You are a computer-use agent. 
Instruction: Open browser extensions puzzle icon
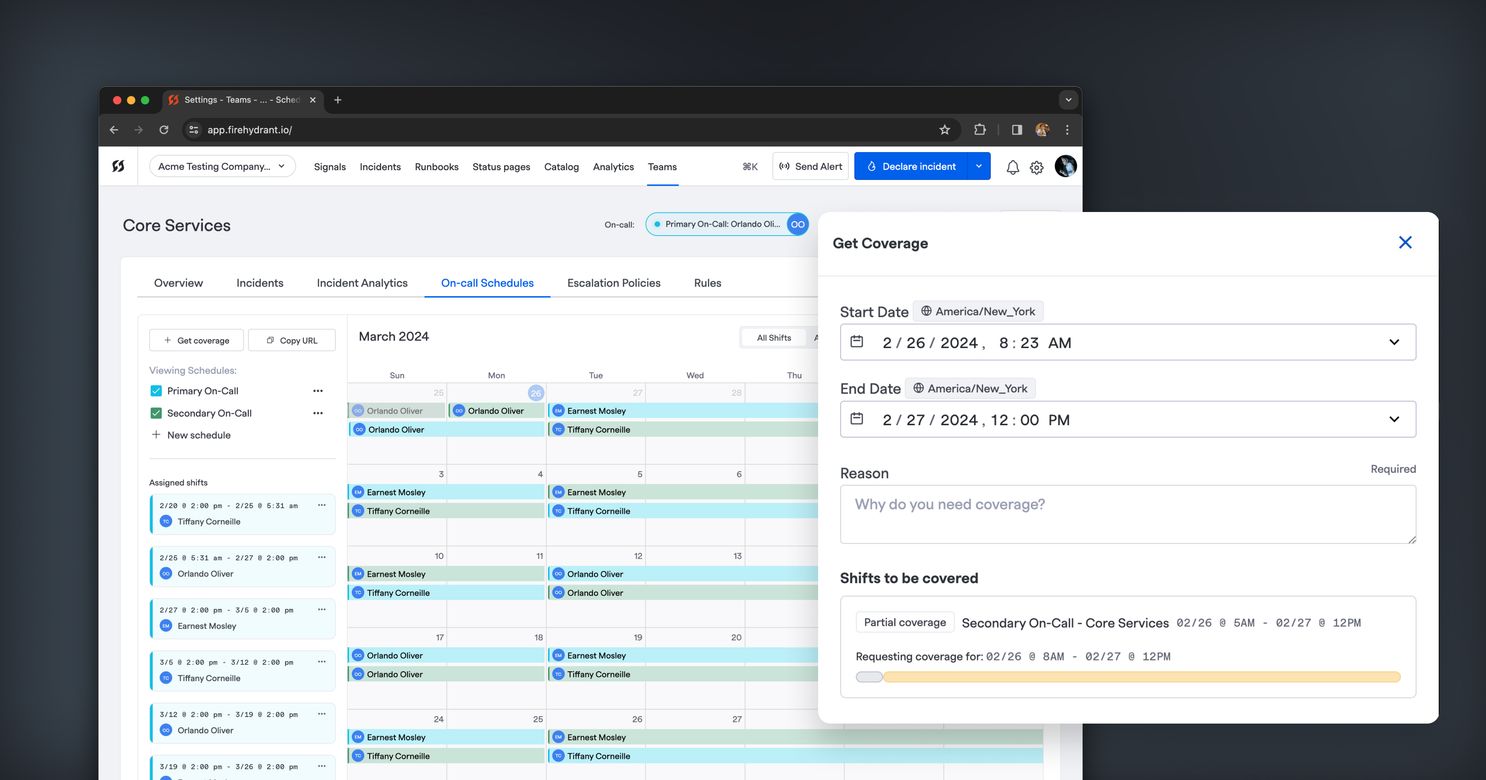[980, 130]
